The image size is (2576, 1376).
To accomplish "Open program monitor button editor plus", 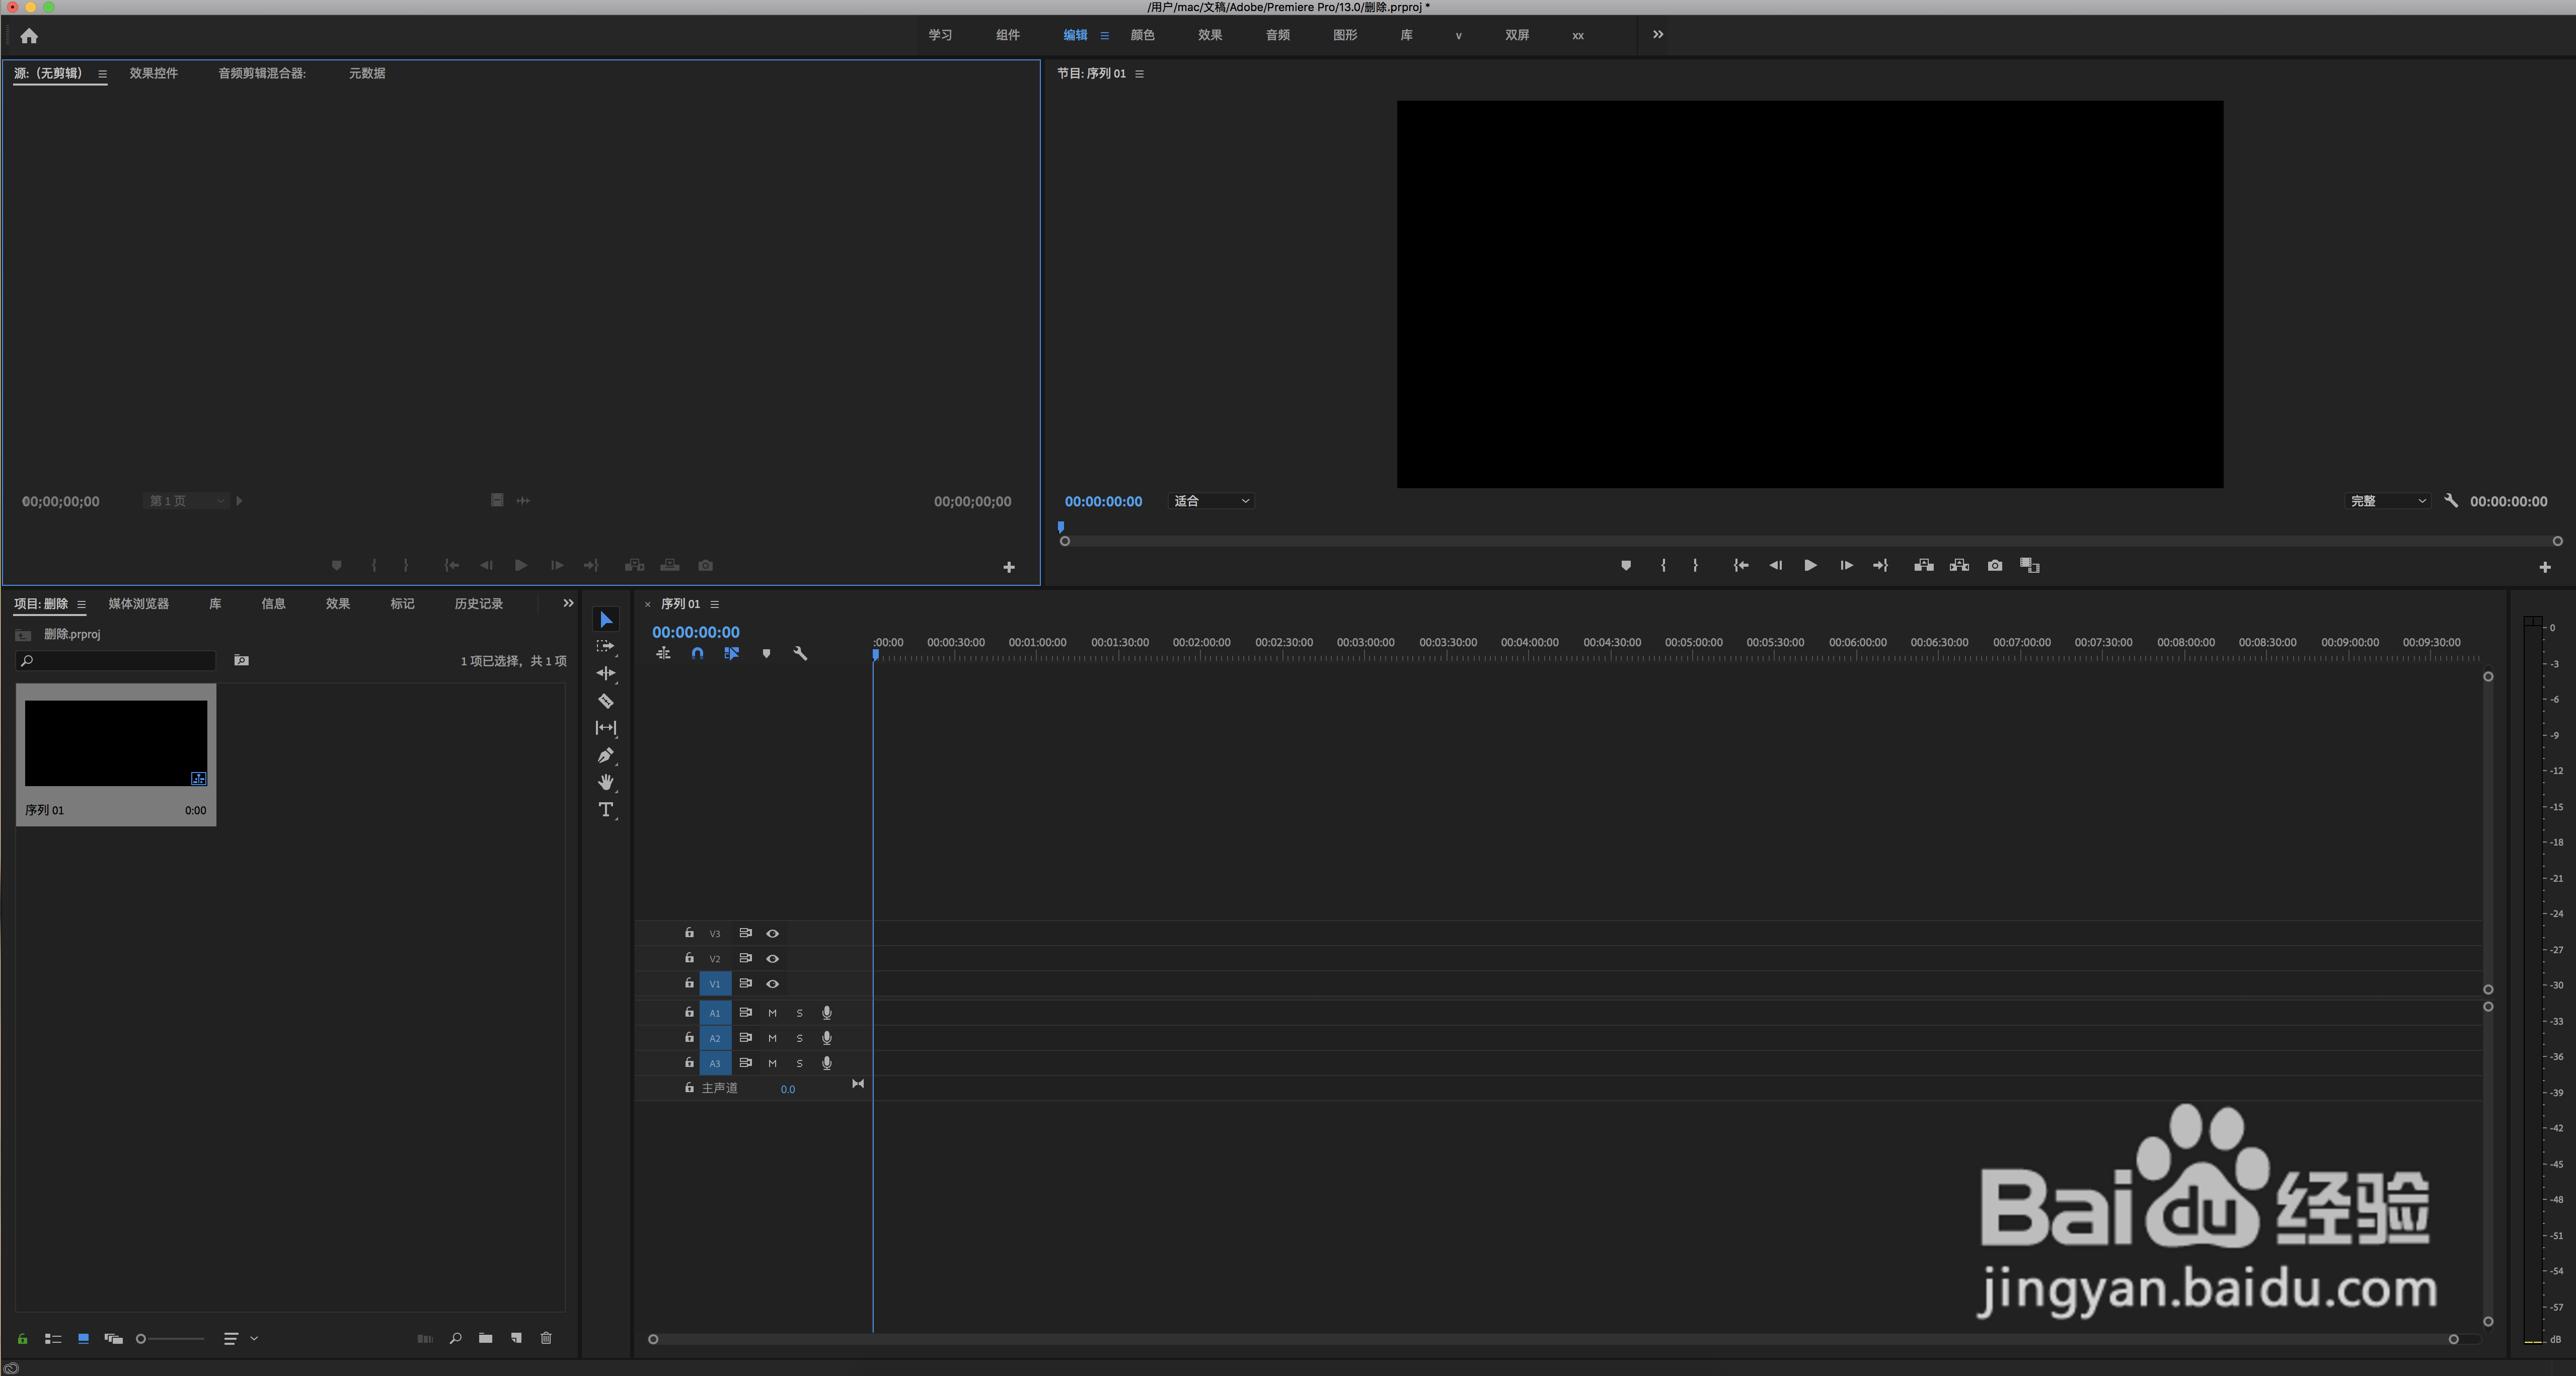I will coord(2545,568).
